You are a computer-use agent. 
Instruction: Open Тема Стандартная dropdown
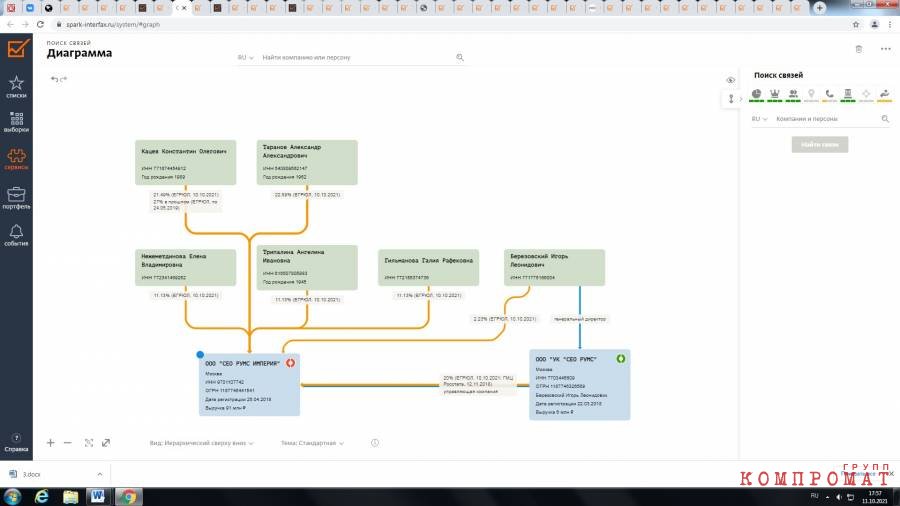click(x=312, y=443)
